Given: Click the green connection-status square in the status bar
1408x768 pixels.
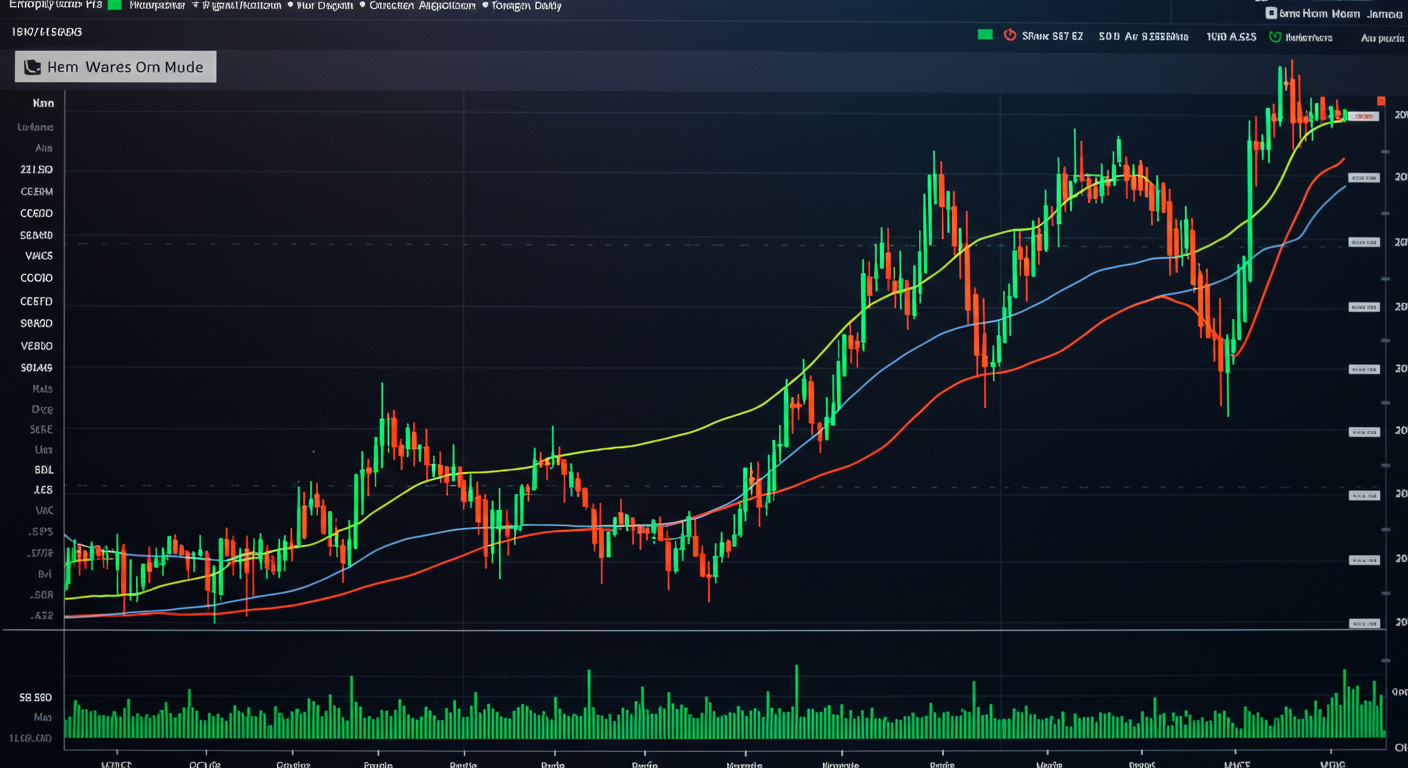Looking at the screenshot, I should coord(986,36).
